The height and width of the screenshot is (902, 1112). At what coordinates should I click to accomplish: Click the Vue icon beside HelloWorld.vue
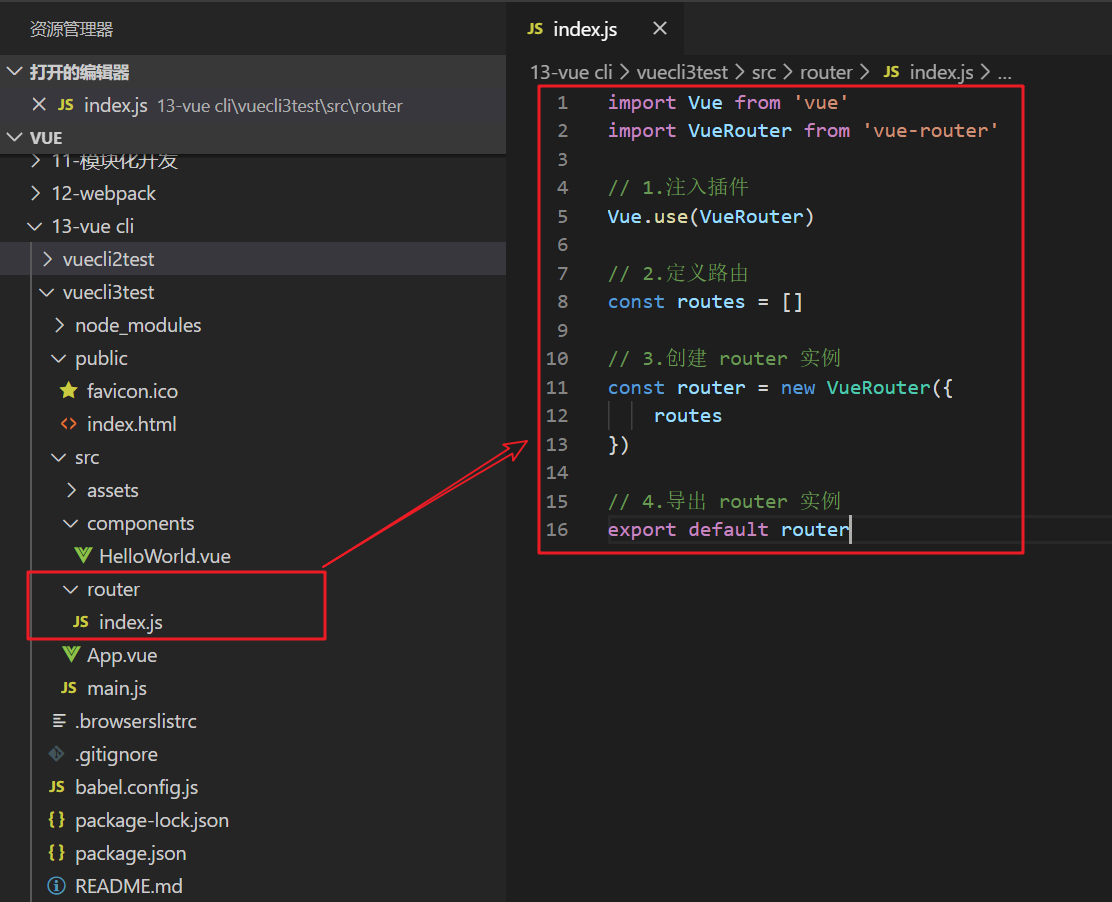pos(82,556)
